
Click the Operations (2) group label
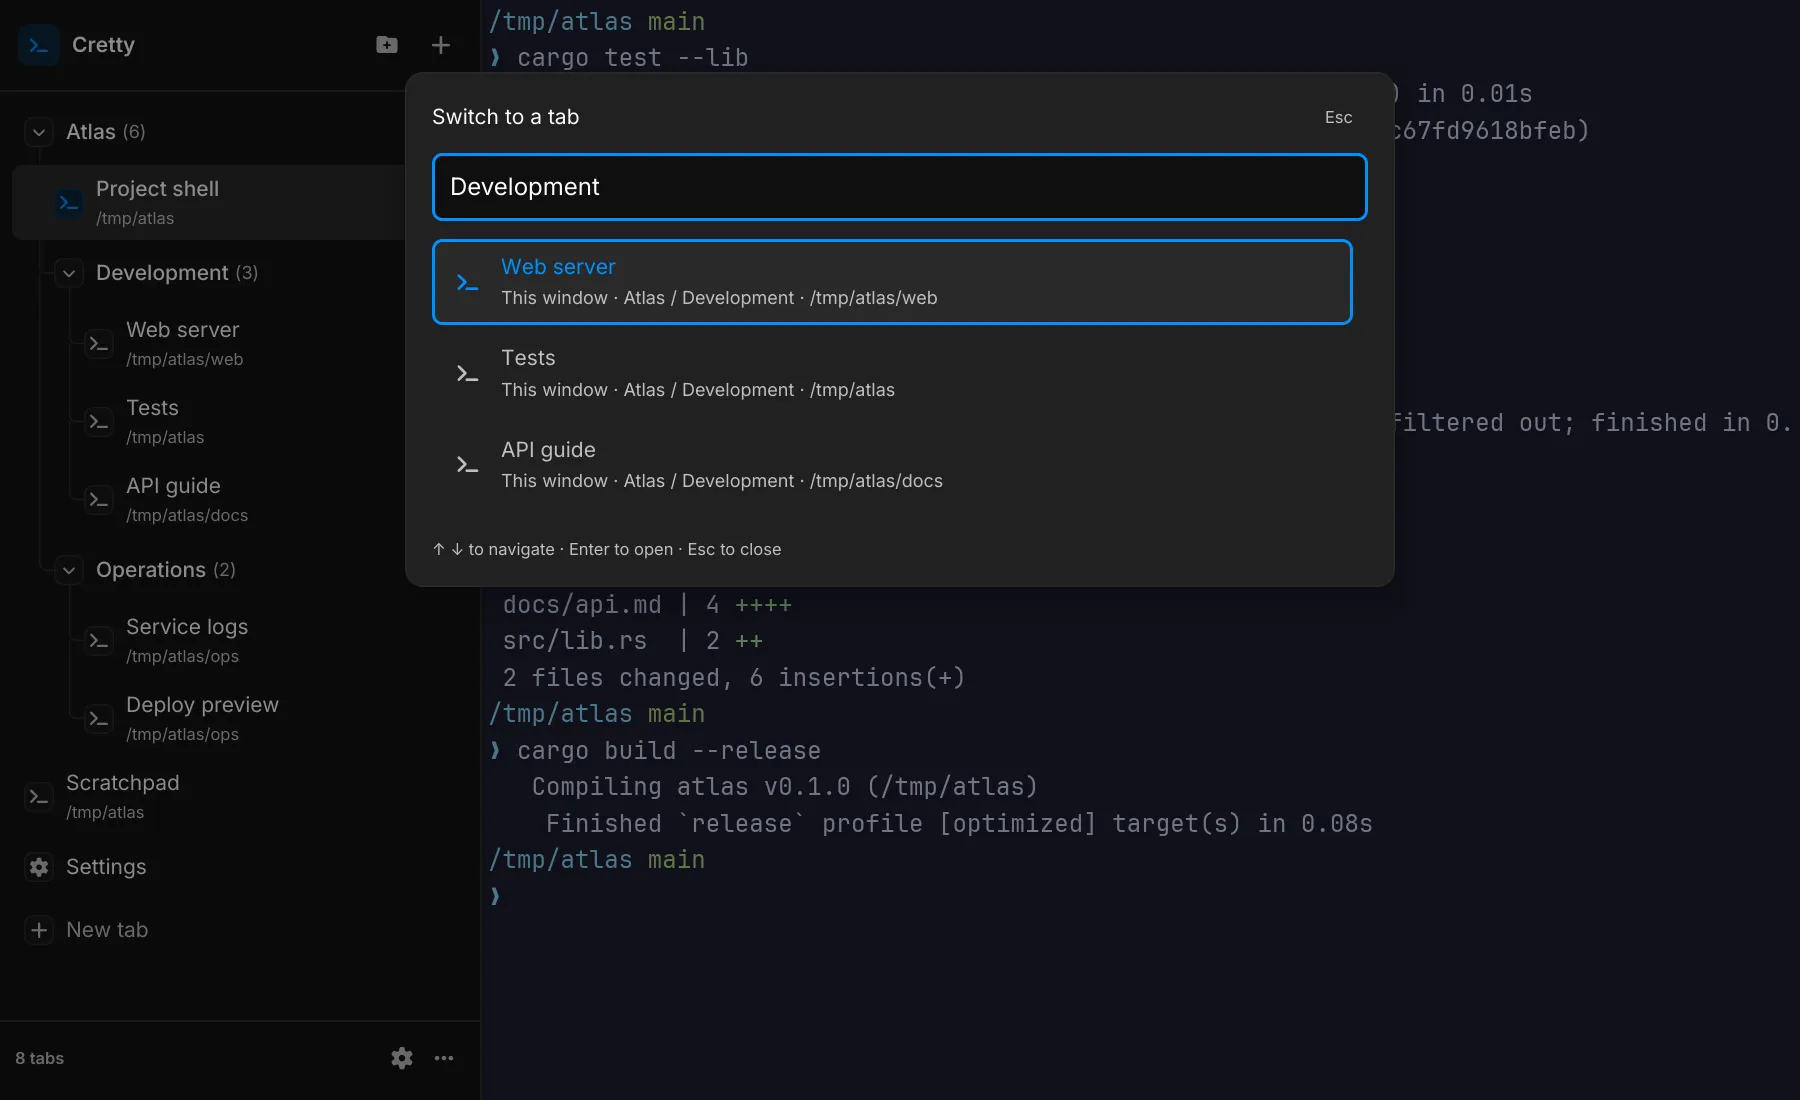click(x=166, y=570)
